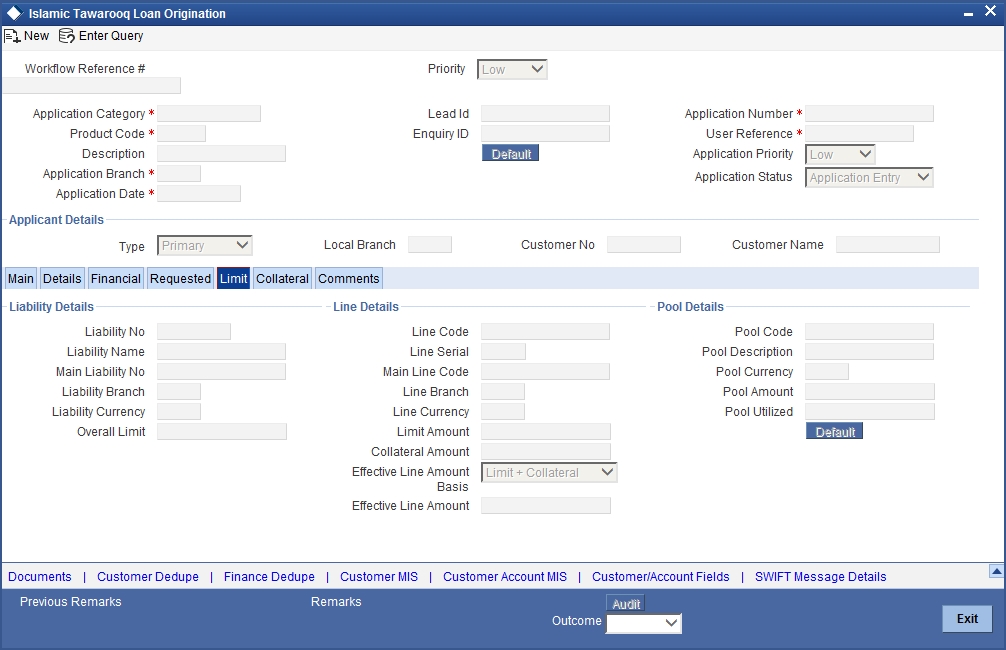This screenshot has width=1006, height=650.
Task: Click the Local Branch field
Action: pyautogui.click(x=430, y=244)
